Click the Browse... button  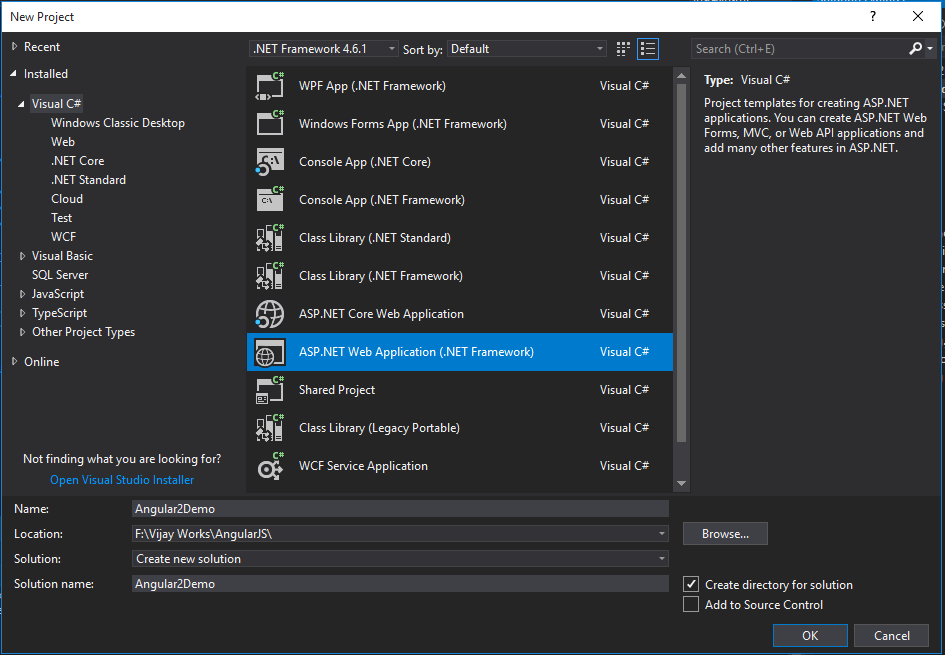[725, 534]
